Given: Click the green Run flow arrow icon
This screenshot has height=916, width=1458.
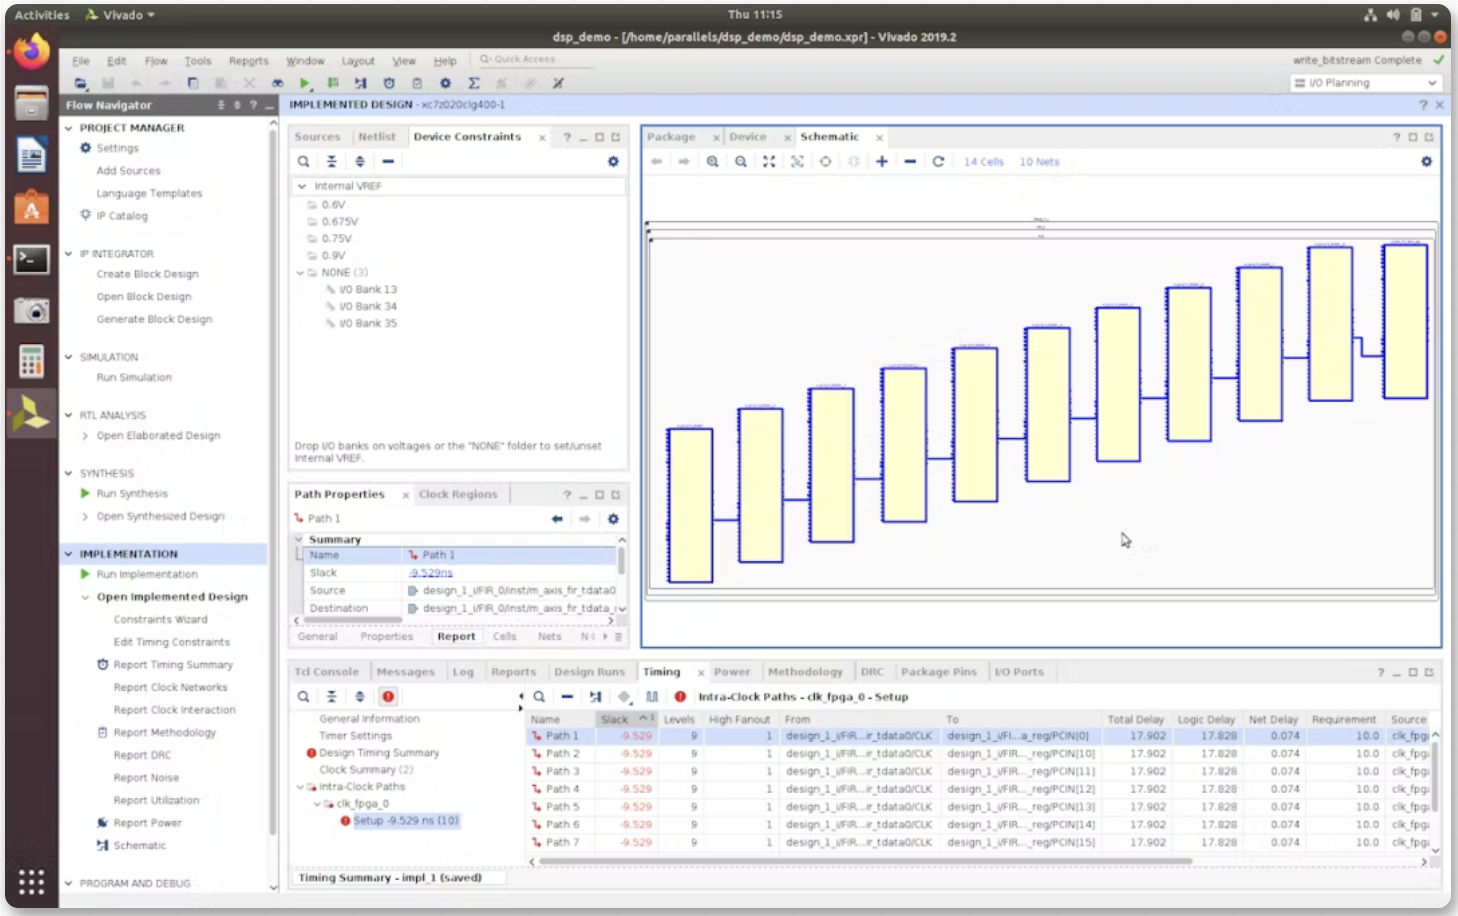Looking at the screenshot, I should point(305,83).
